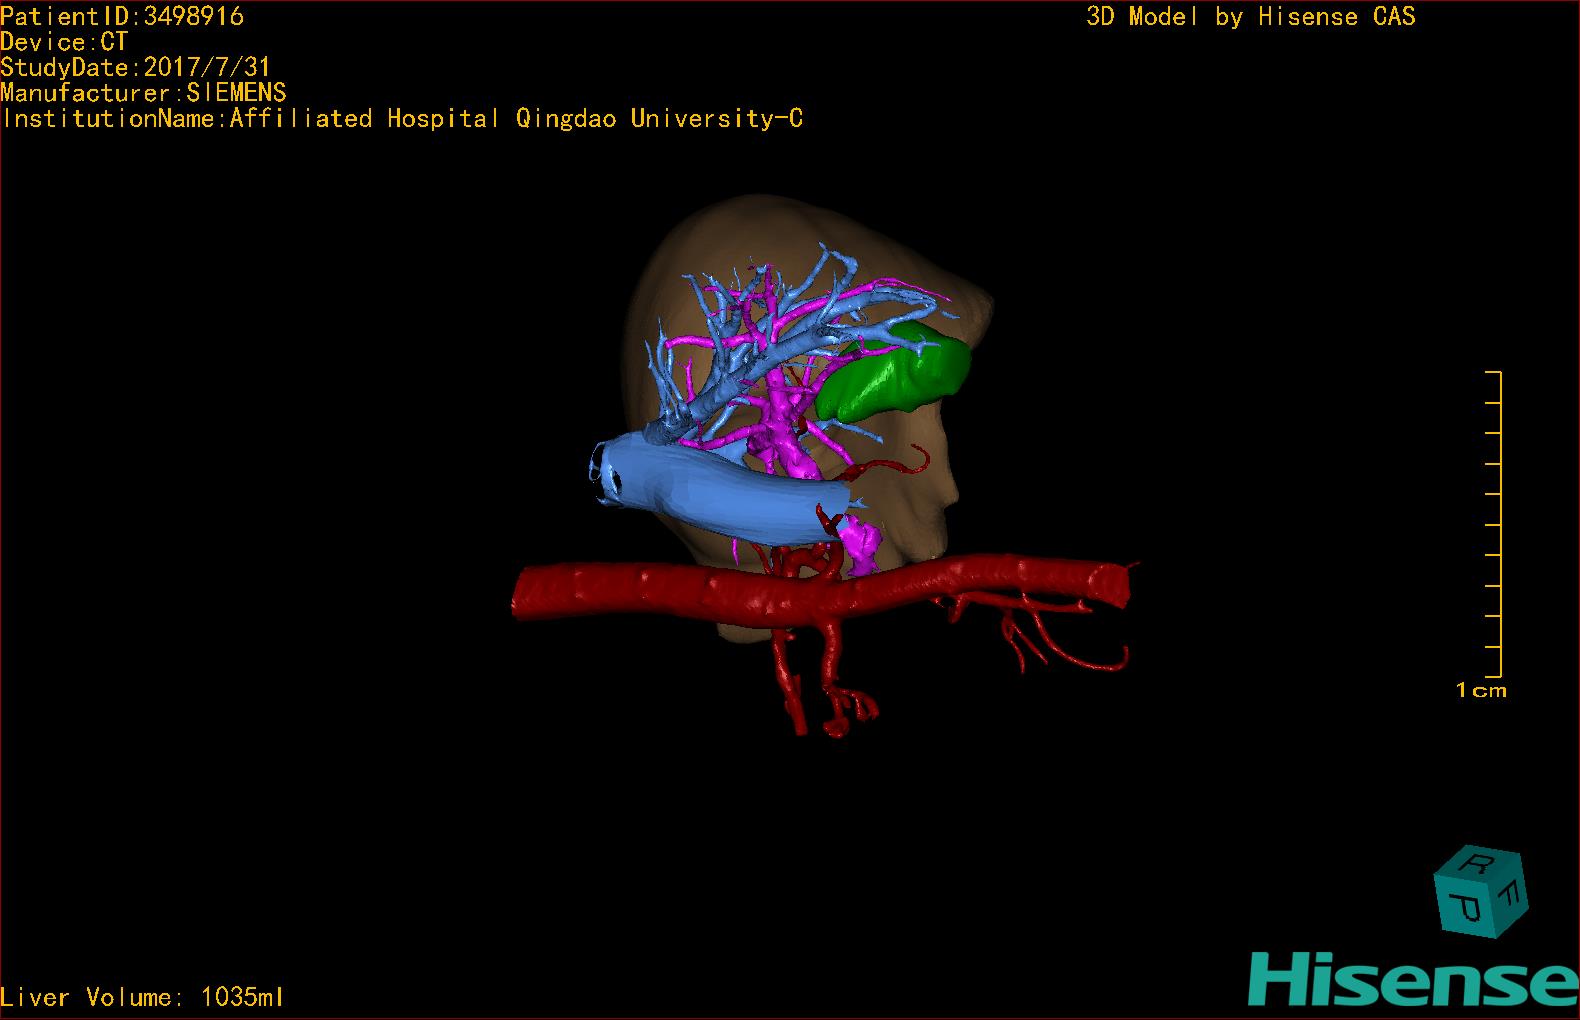Click the InstitutionName text line
The image size is (1580, 1020).
tap(402, 119)
